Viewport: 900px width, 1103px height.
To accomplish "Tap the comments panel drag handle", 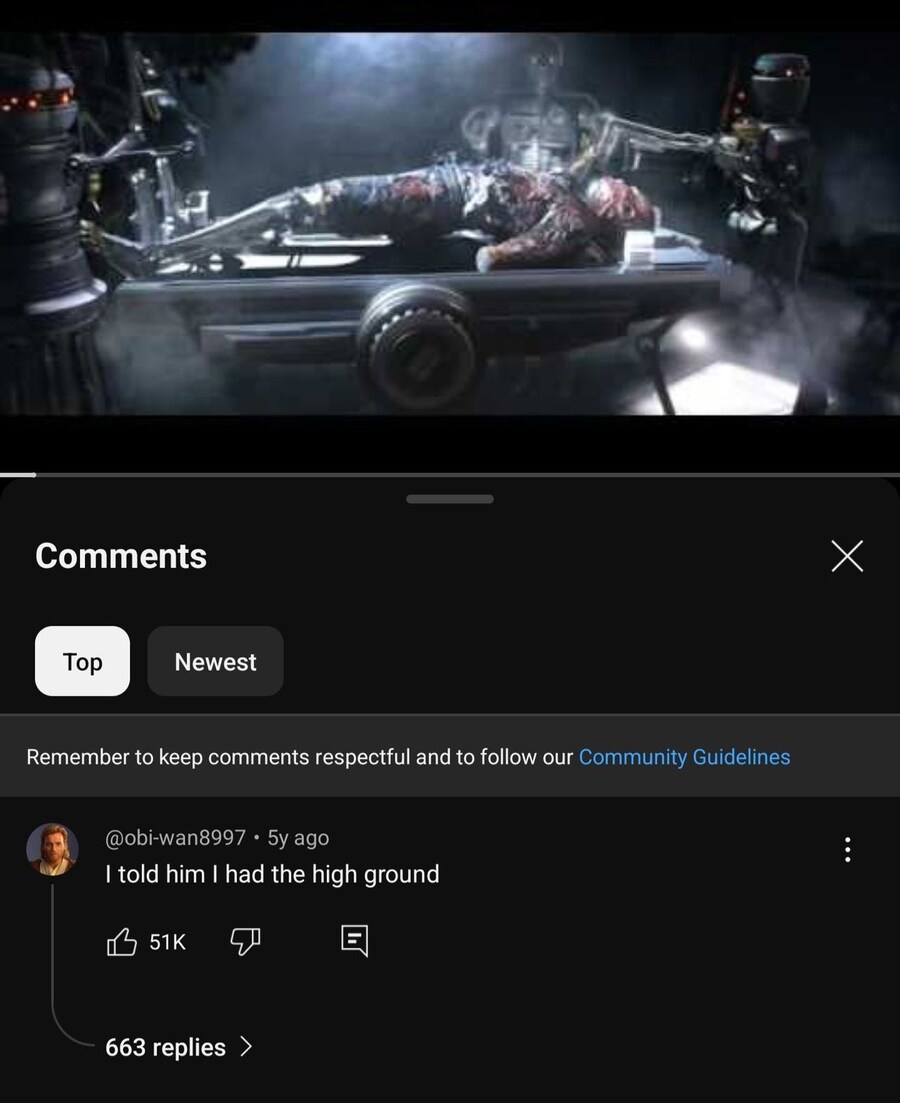I will point(450,499).
